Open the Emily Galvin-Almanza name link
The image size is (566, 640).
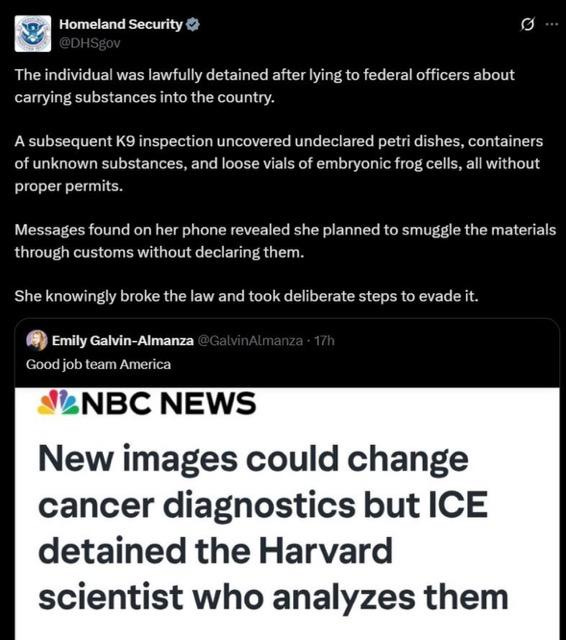[122, 340]
